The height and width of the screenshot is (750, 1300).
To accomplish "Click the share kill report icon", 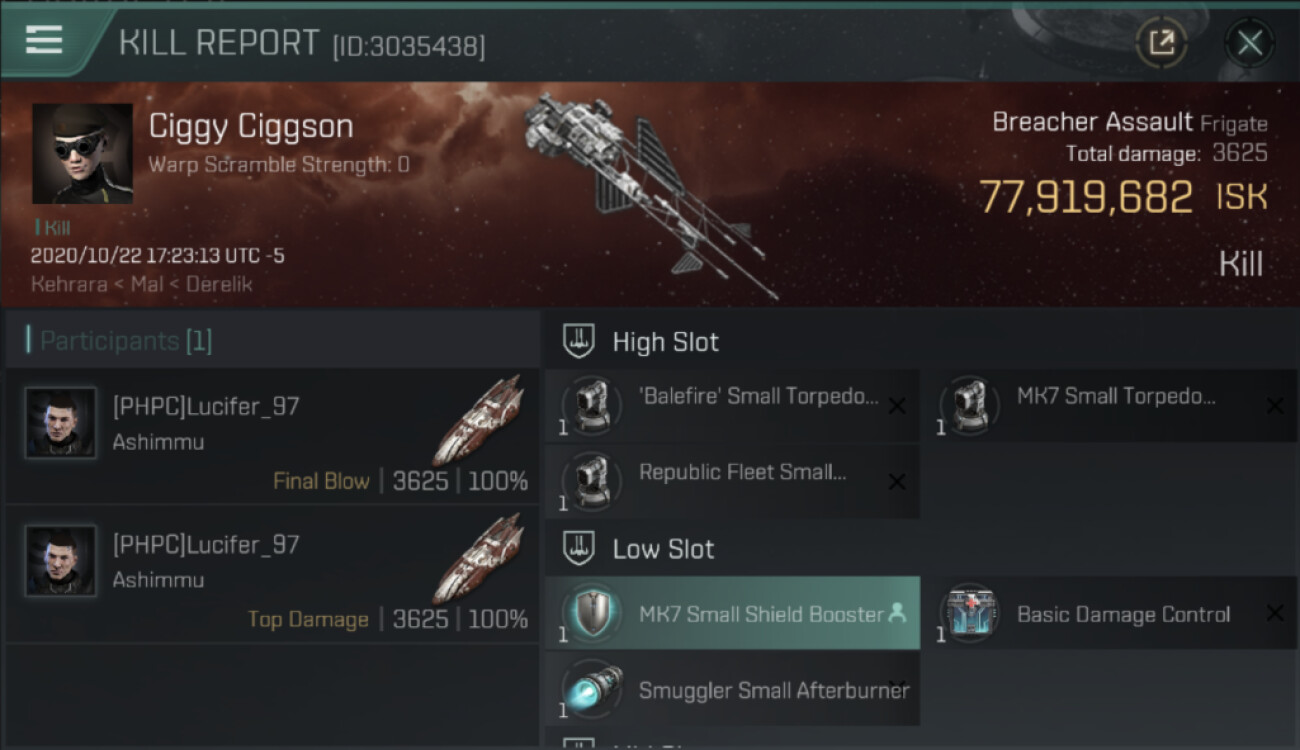I will point(1161,43).
